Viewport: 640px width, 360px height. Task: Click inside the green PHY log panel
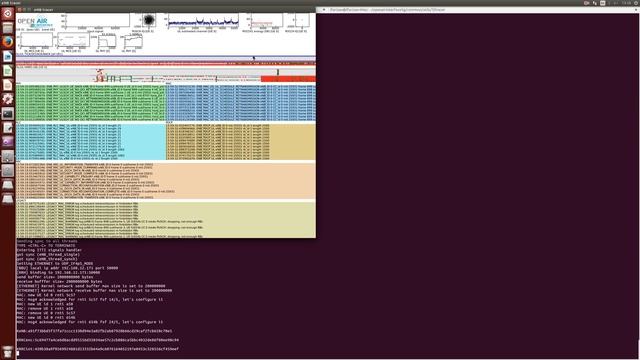(91, 102)
